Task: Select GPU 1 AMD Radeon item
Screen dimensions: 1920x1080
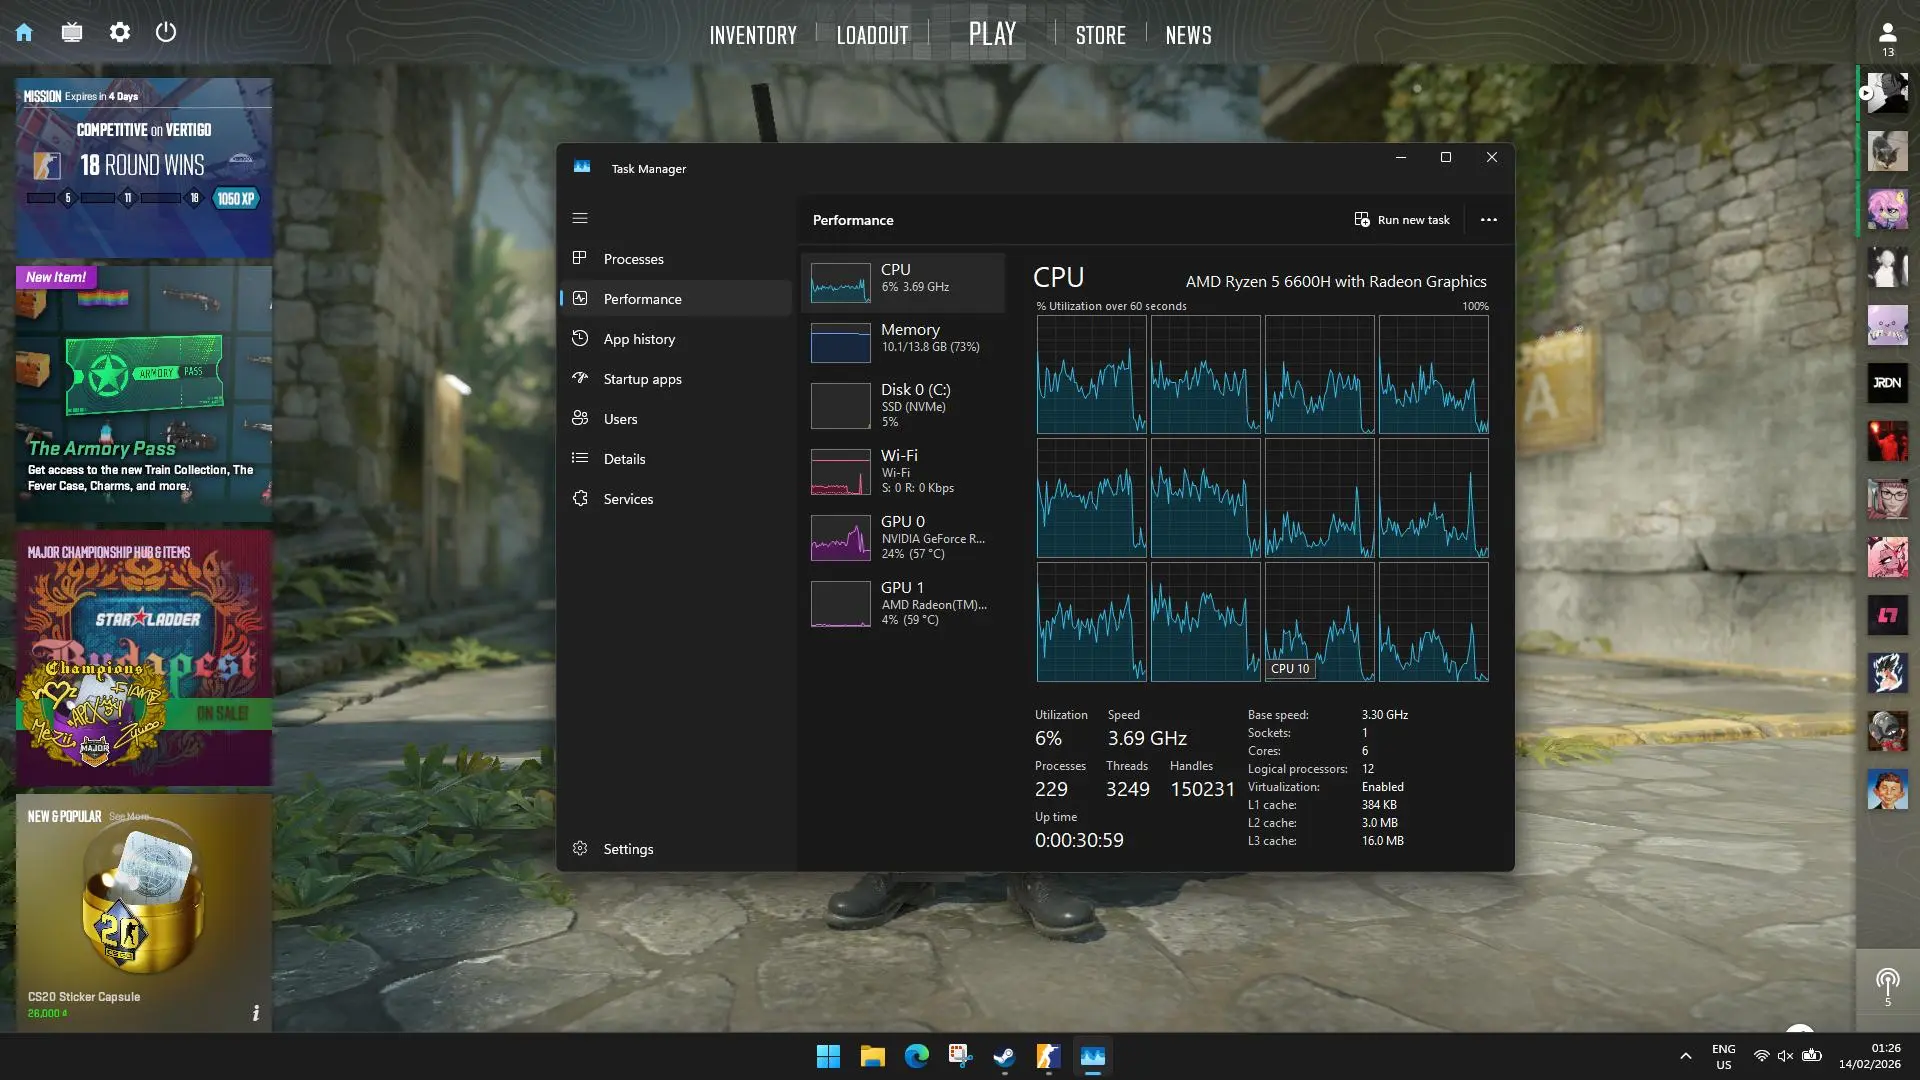Action: pyautogui.click(x=903, y=603)
